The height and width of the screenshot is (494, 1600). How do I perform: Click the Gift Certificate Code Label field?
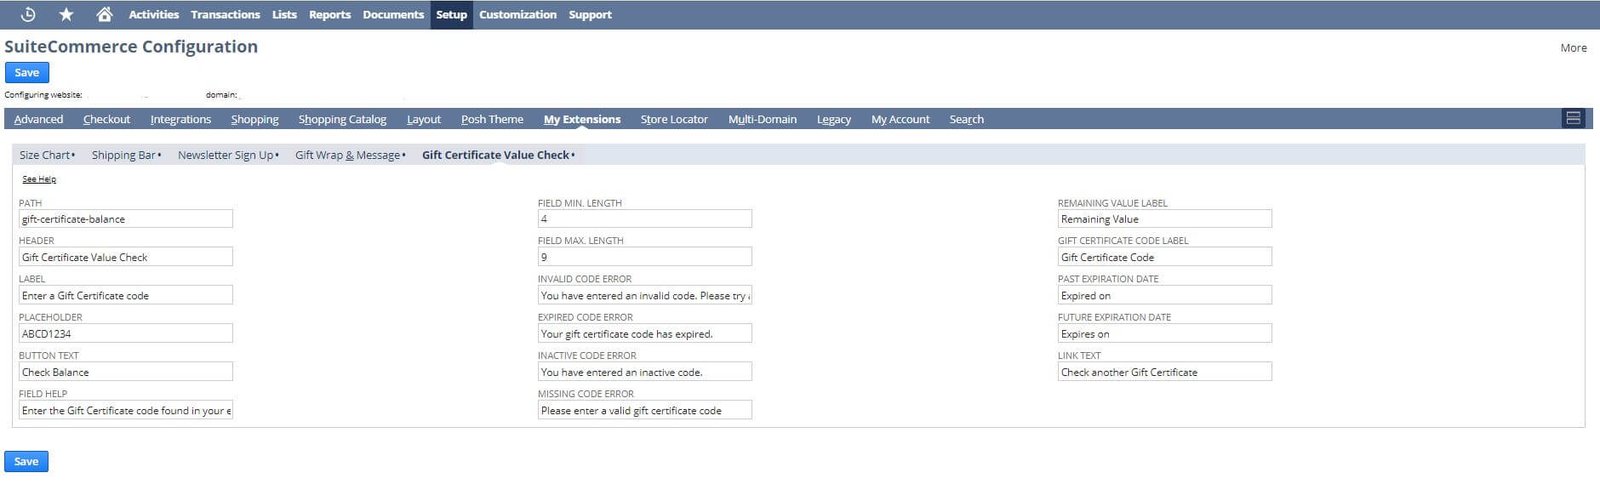pyautogui.click(x=1165, y=257)
